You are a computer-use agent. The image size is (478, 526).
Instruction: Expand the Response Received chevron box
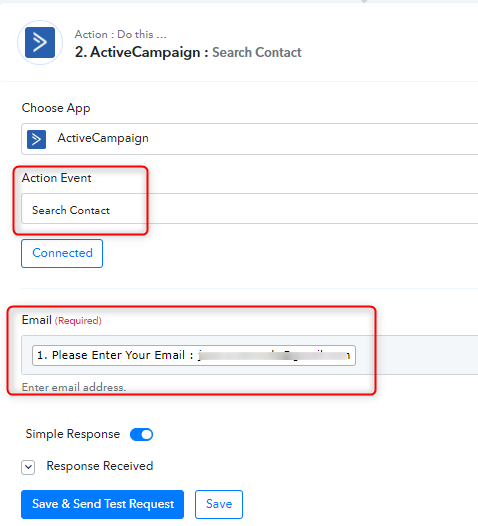tap(28, 467)
